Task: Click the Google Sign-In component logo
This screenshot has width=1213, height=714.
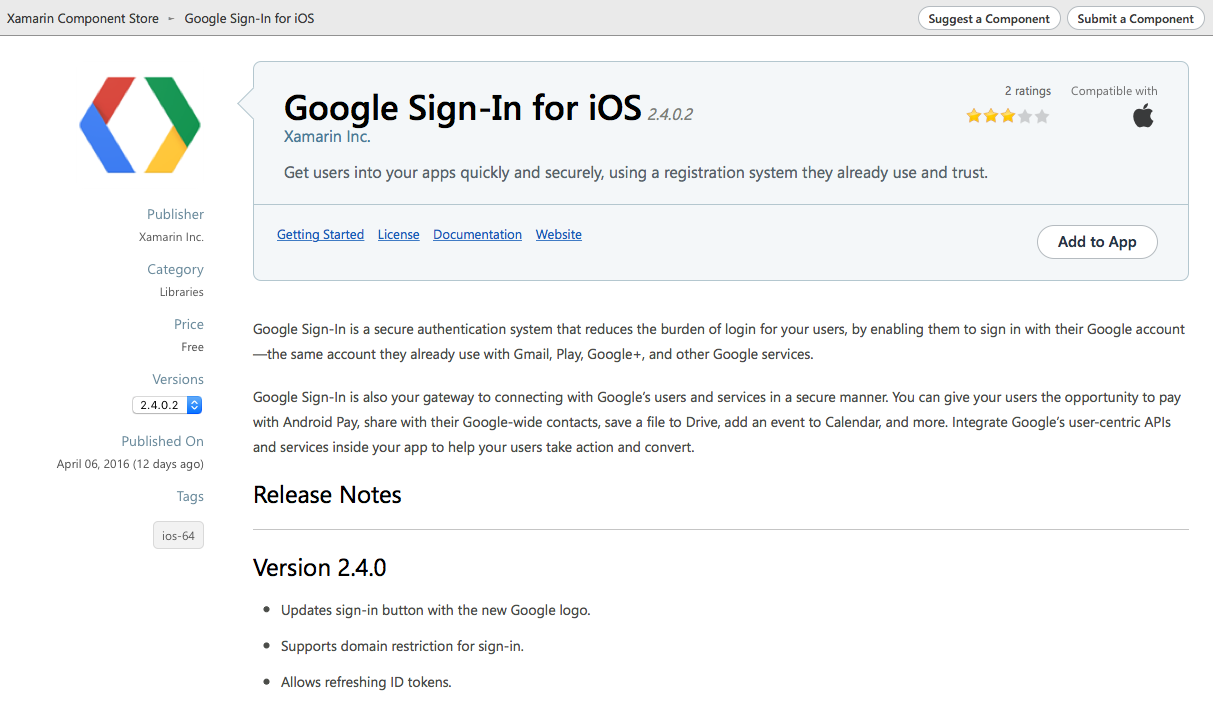Action: pyautogui.click(x=140, y=125)
